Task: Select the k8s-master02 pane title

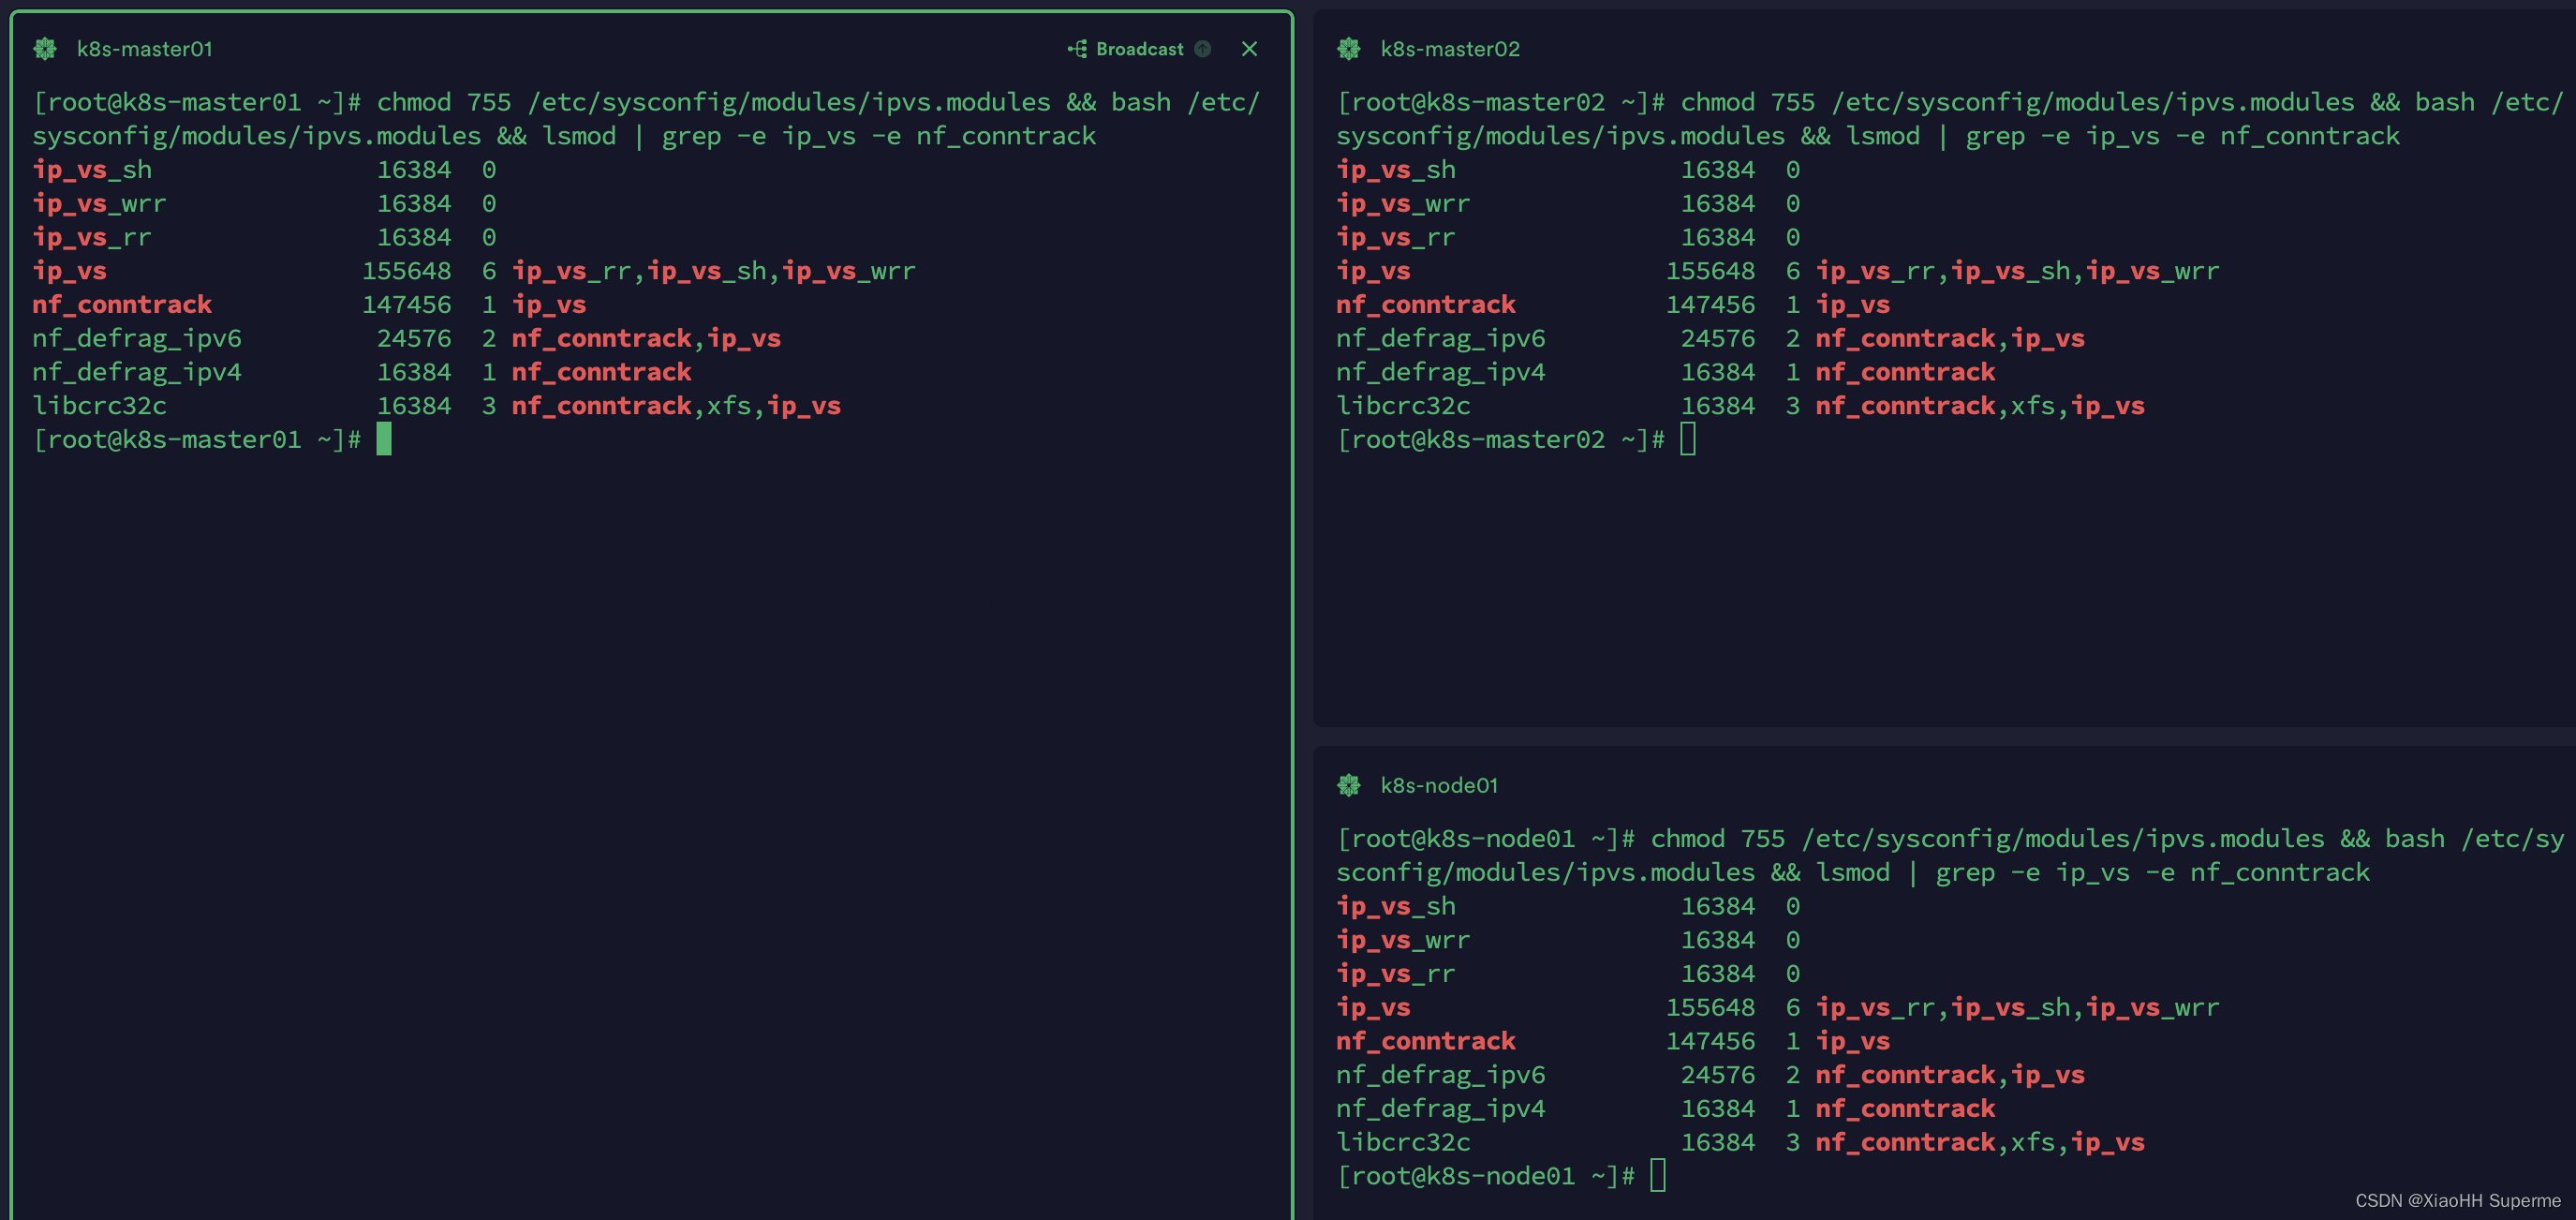Action: (1450, 49)
